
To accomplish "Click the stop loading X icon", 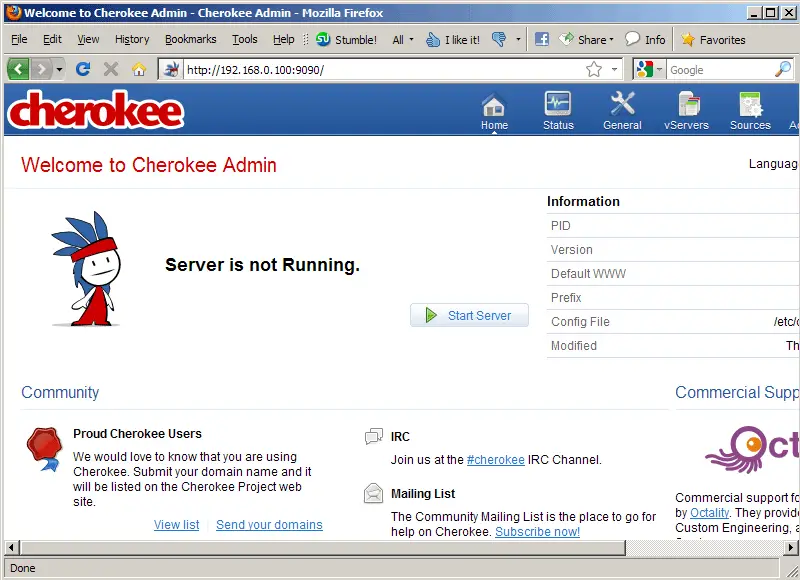I will pyautogui.click(x=111, y=69).
